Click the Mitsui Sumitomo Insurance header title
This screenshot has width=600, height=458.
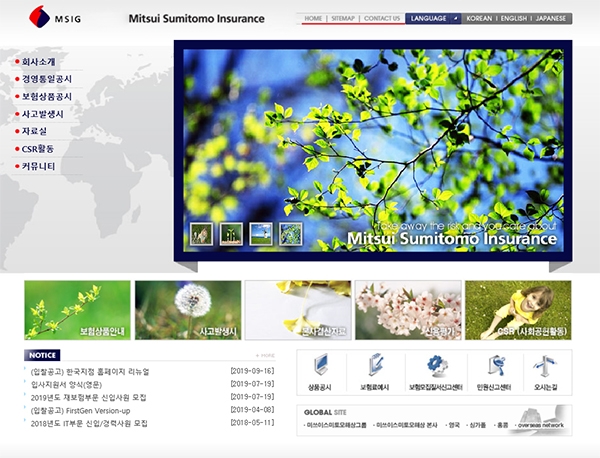coord(196,19)
